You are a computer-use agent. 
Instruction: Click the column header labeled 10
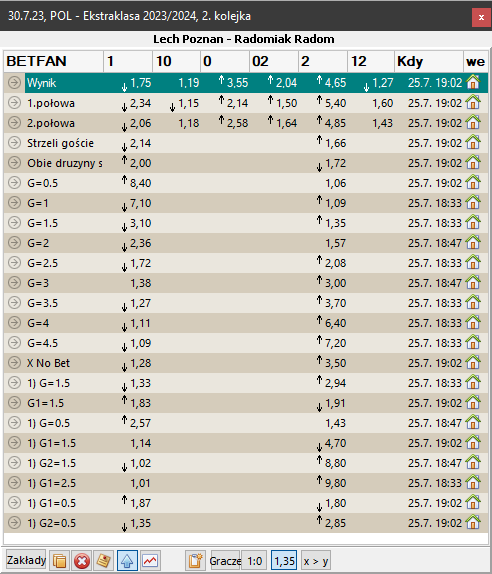pos(176,61)
